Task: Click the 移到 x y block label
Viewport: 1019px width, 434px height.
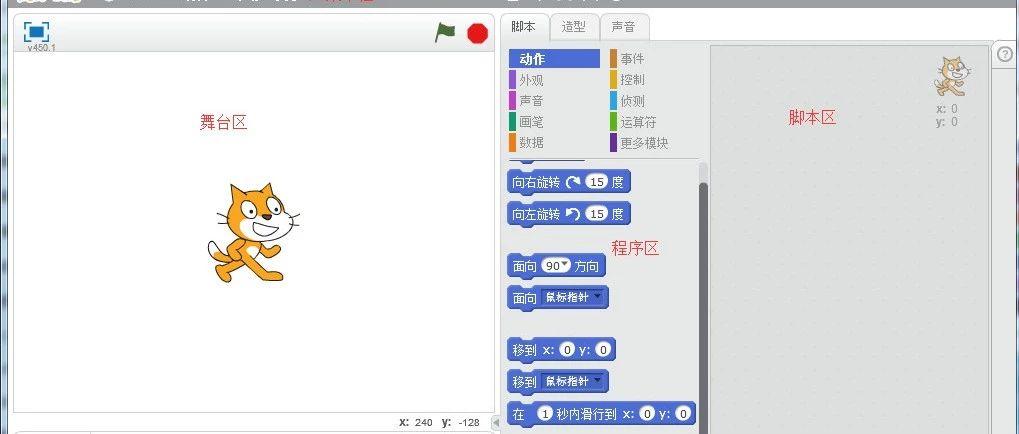Action: click(524, 350)
